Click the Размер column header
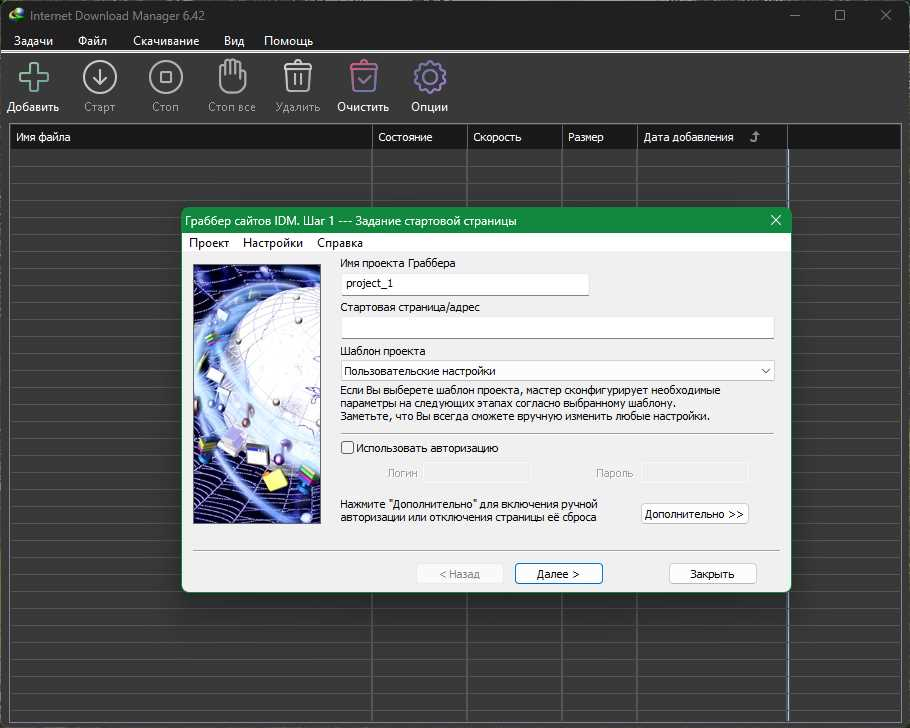 (x=600, y=137)
